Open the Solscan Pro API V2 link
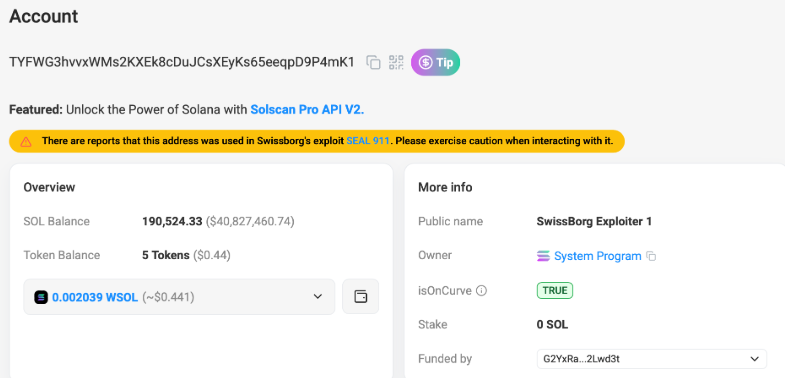The image size is (785, 378). [307, 109]
